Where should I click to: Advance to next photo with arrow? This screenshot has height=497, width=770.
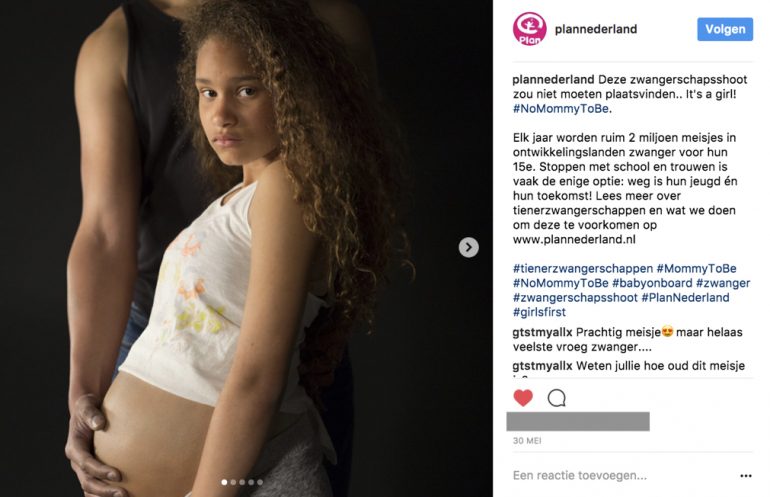[x=468, y=247]
